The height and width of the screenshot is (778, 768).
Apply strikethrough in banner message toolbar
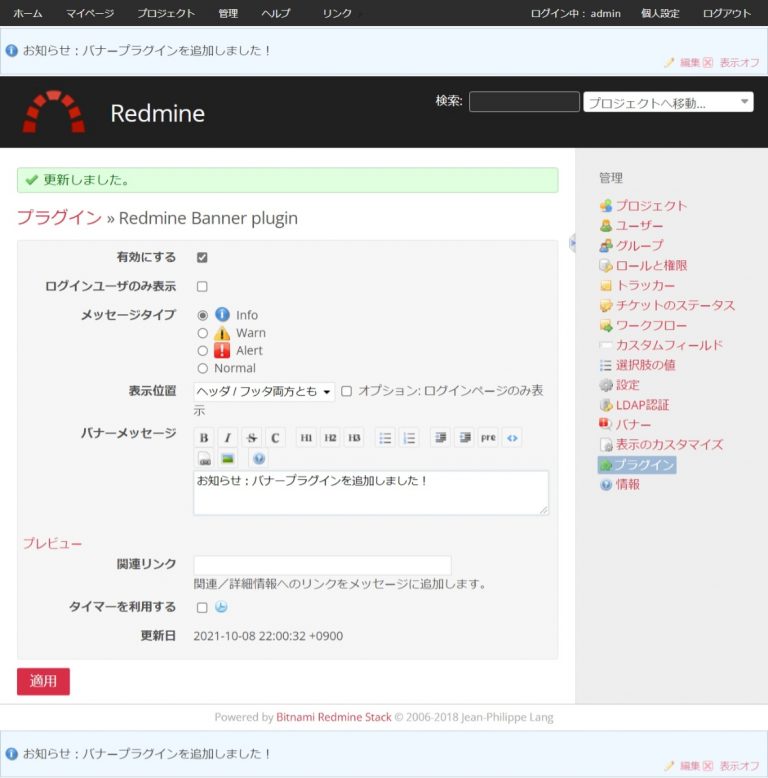[252, 438]
